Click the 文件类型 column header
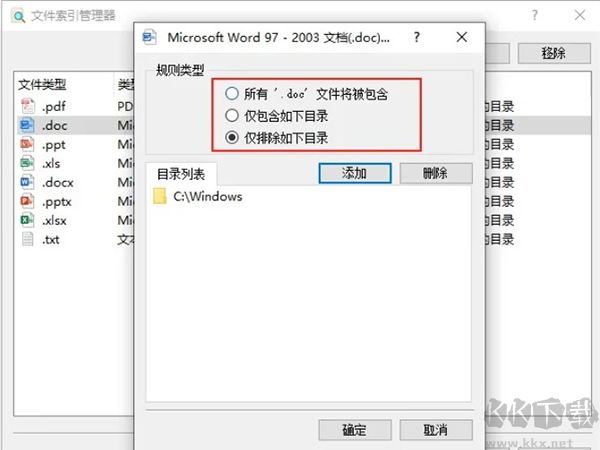The width and height of the screenshot is (600, 450). point(42,85)
